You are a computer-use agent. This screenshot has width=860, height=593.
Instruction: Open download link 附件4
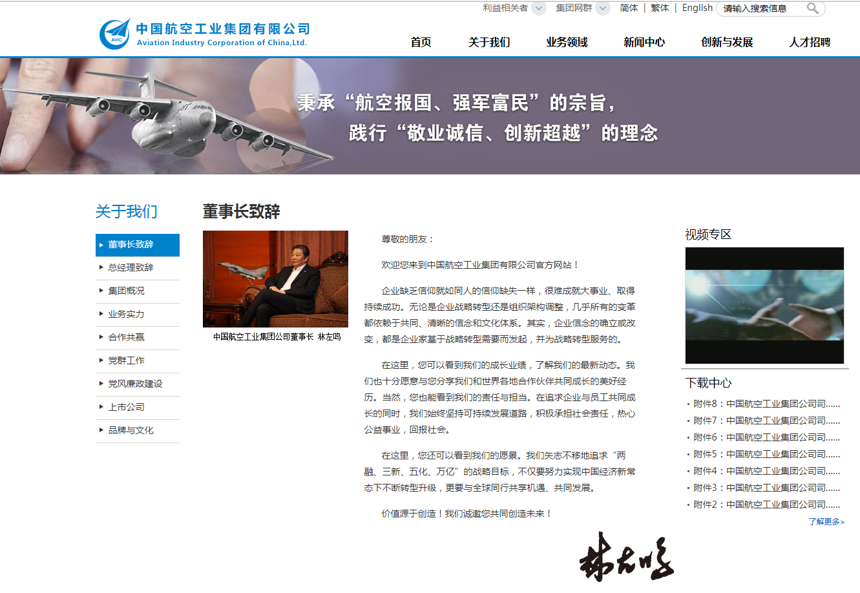tap(766, 471)
